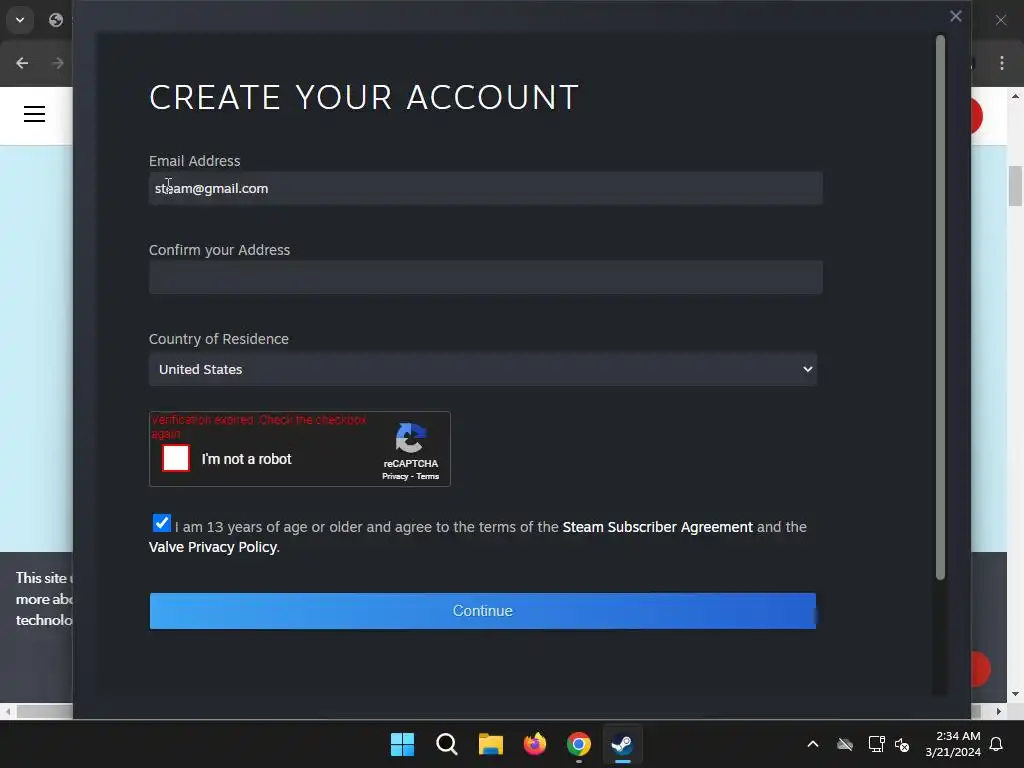Screen dimensions: 1024x768
Task: Open the Windows Start menu
Action: (x=402, y=744)
